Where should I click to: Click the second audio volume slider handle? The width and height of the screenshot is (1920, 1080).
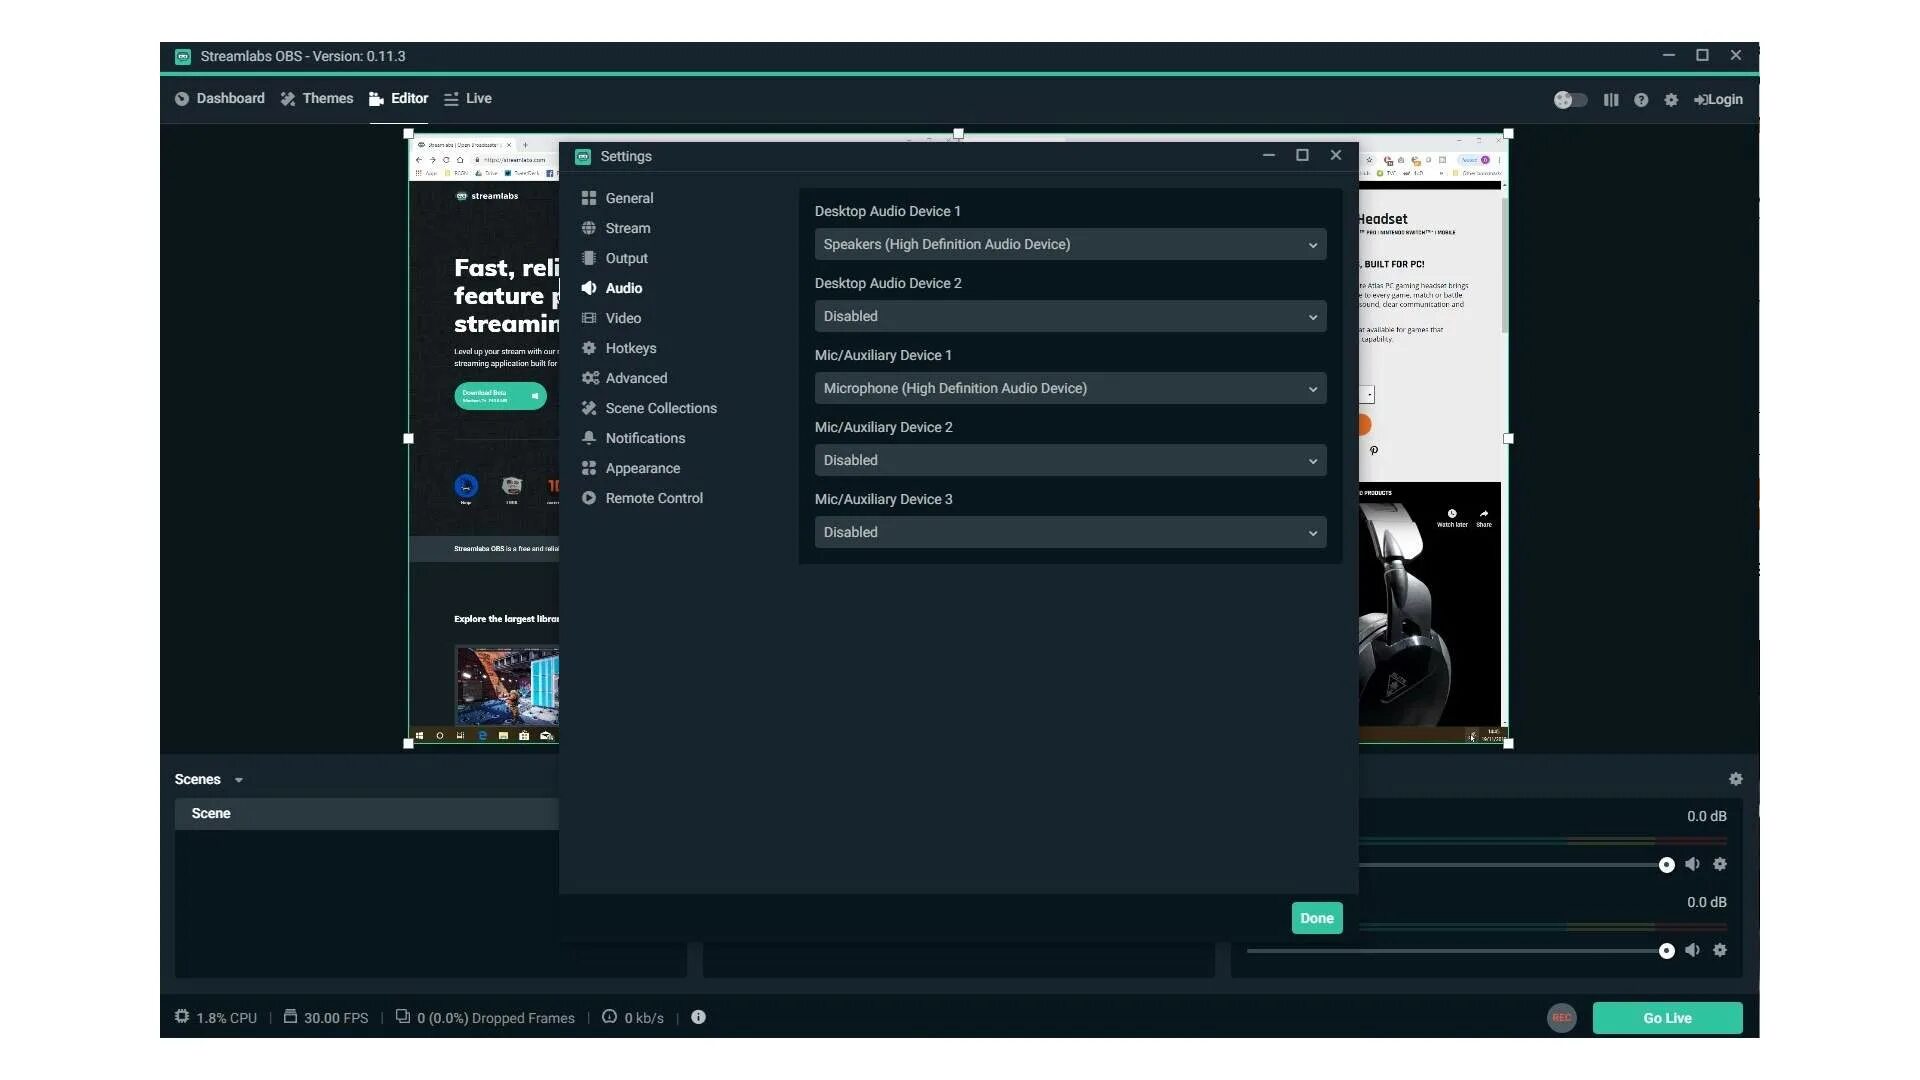pyautogui.click(x=1666, y=951)
